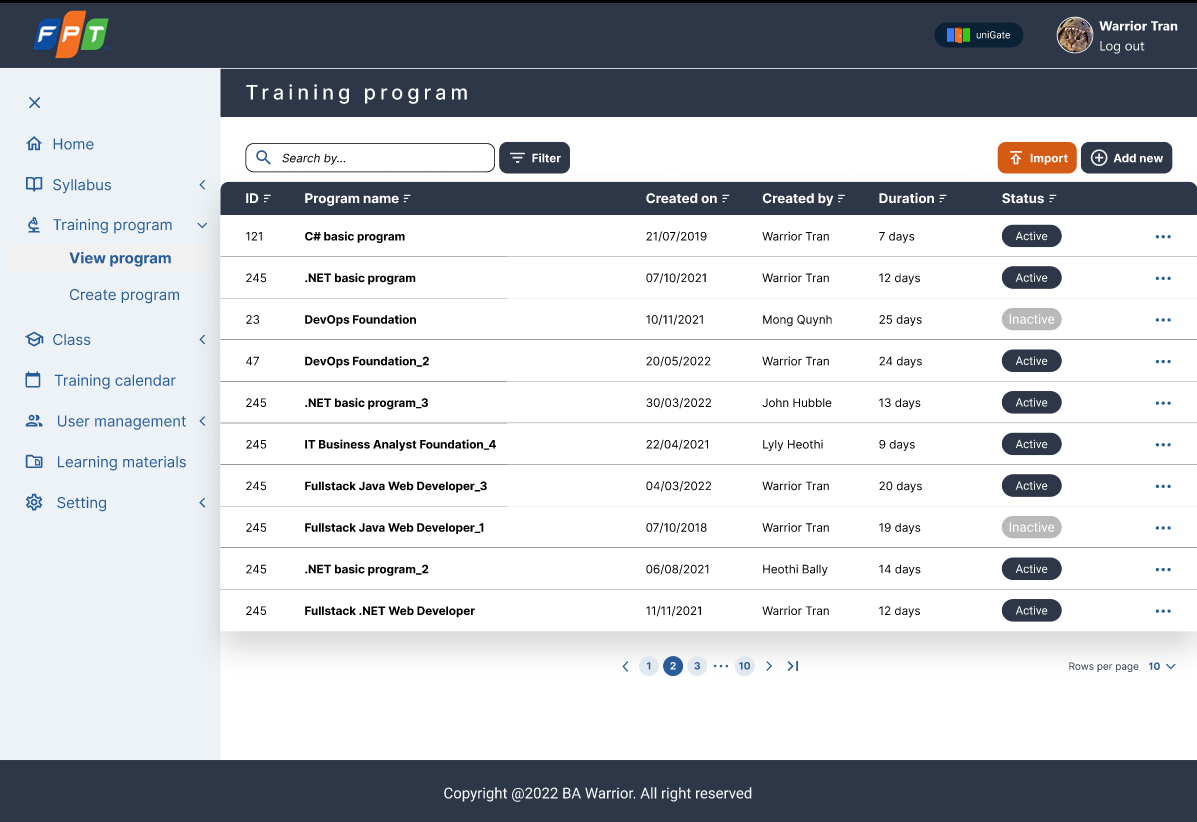The image size is (1197, 822).
Task: Click the Search by input field
Action: tap(369, 158)
